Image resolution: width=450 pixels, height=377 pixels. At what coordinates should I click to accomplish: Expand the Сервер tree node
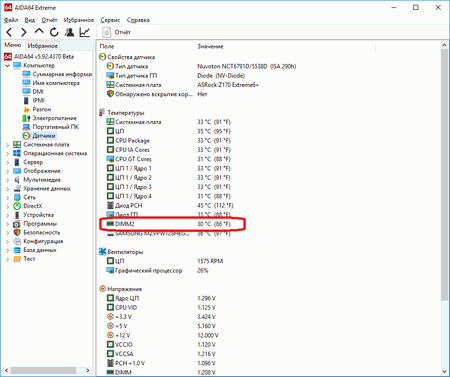(7, 162)
